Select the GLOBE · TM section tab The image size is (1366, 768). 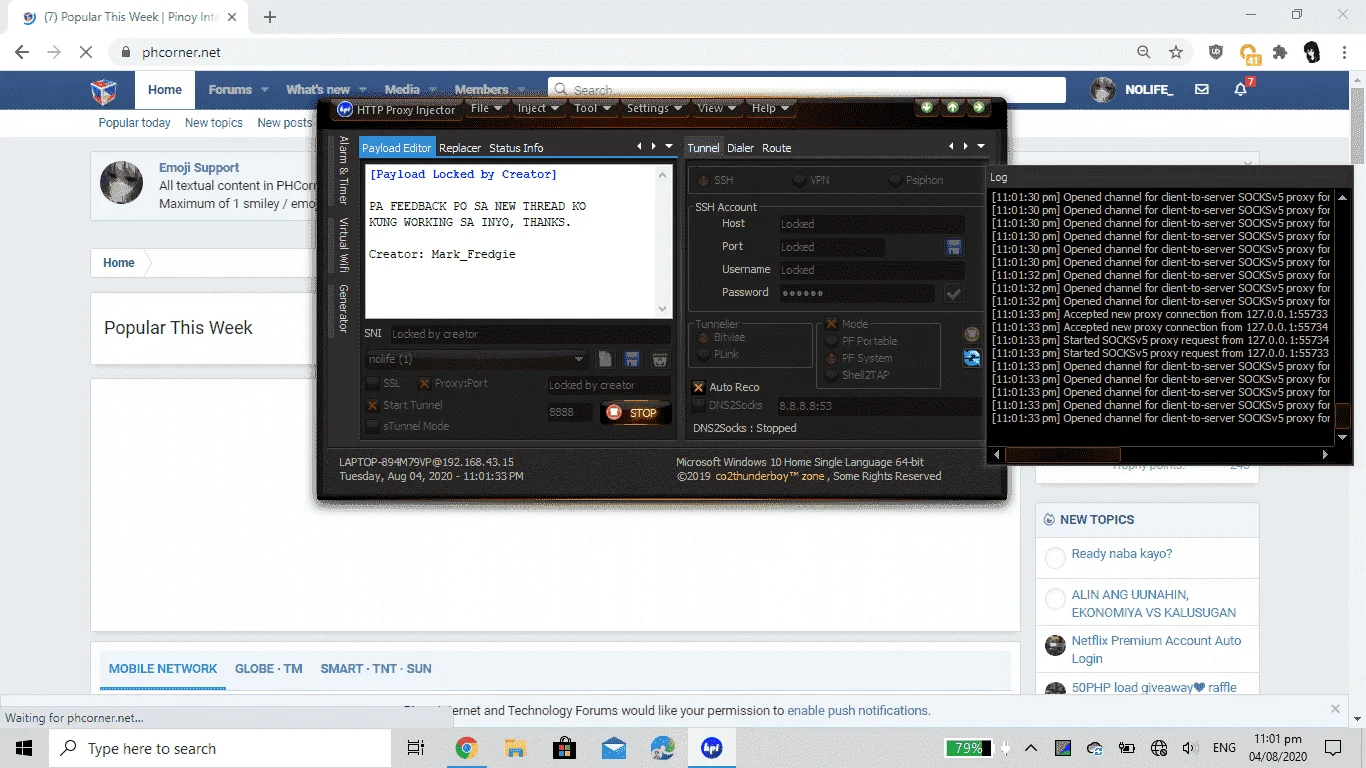coord(268,669)
